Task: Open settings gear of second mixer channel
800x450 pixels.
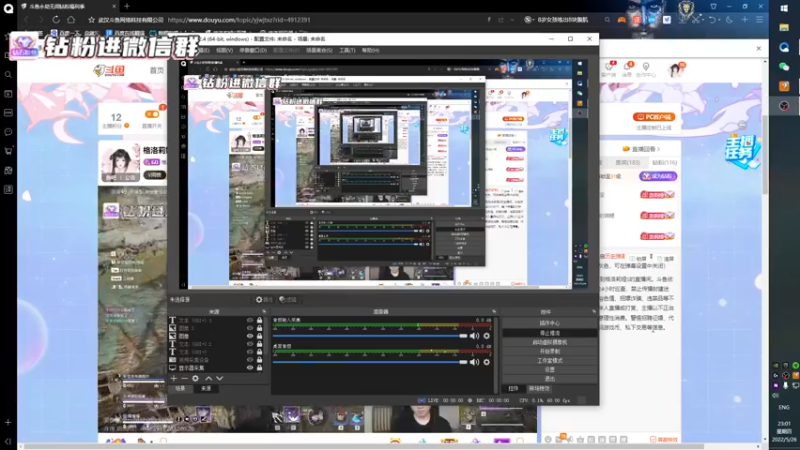Action: click(487, 362)
